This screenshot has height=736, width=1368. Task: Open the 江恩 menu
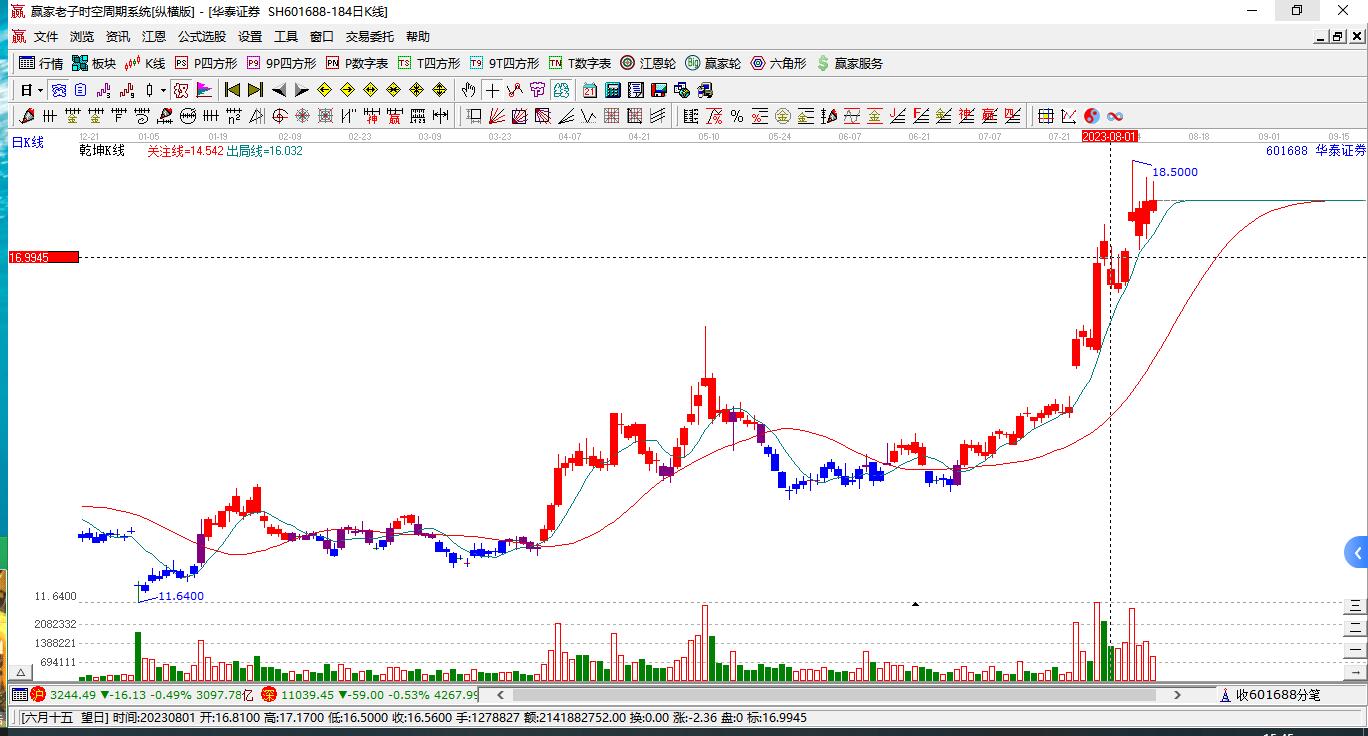coord(154,37)
